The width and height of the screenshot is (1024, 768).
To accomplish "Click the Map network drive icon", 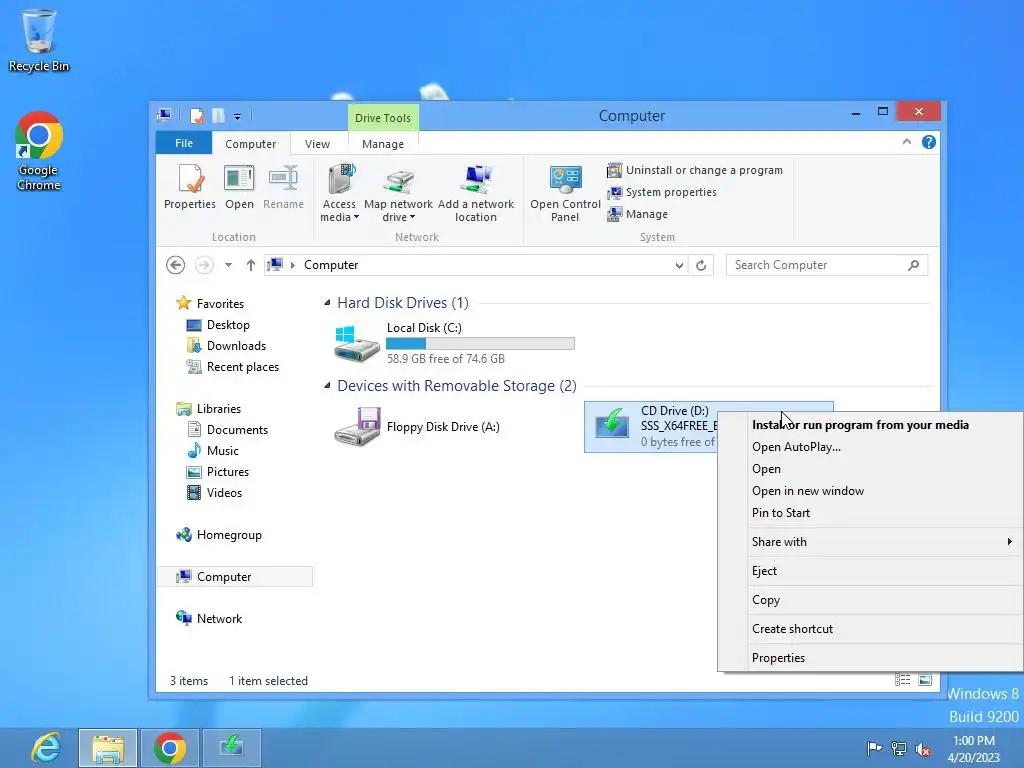I will coord(398,193).
